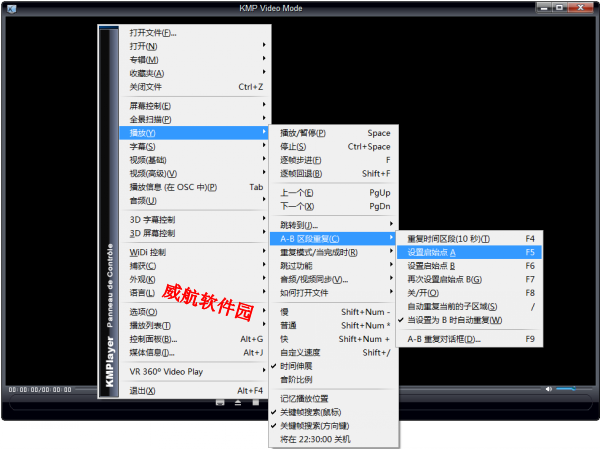Click the checkmark beside 时间伸展
Viewport: 600px width, 449px height.
(x=274, y=368)
